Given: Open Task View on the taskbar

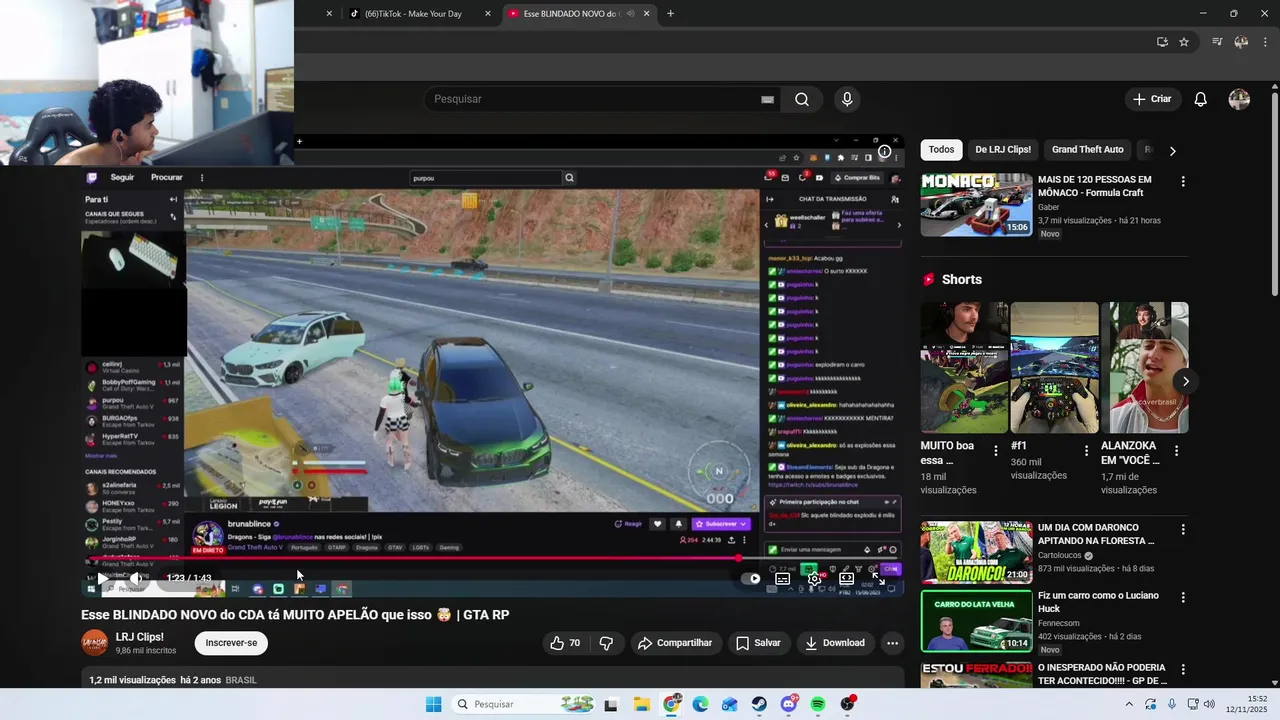Looking at the screenshot, I should (611, 704).
